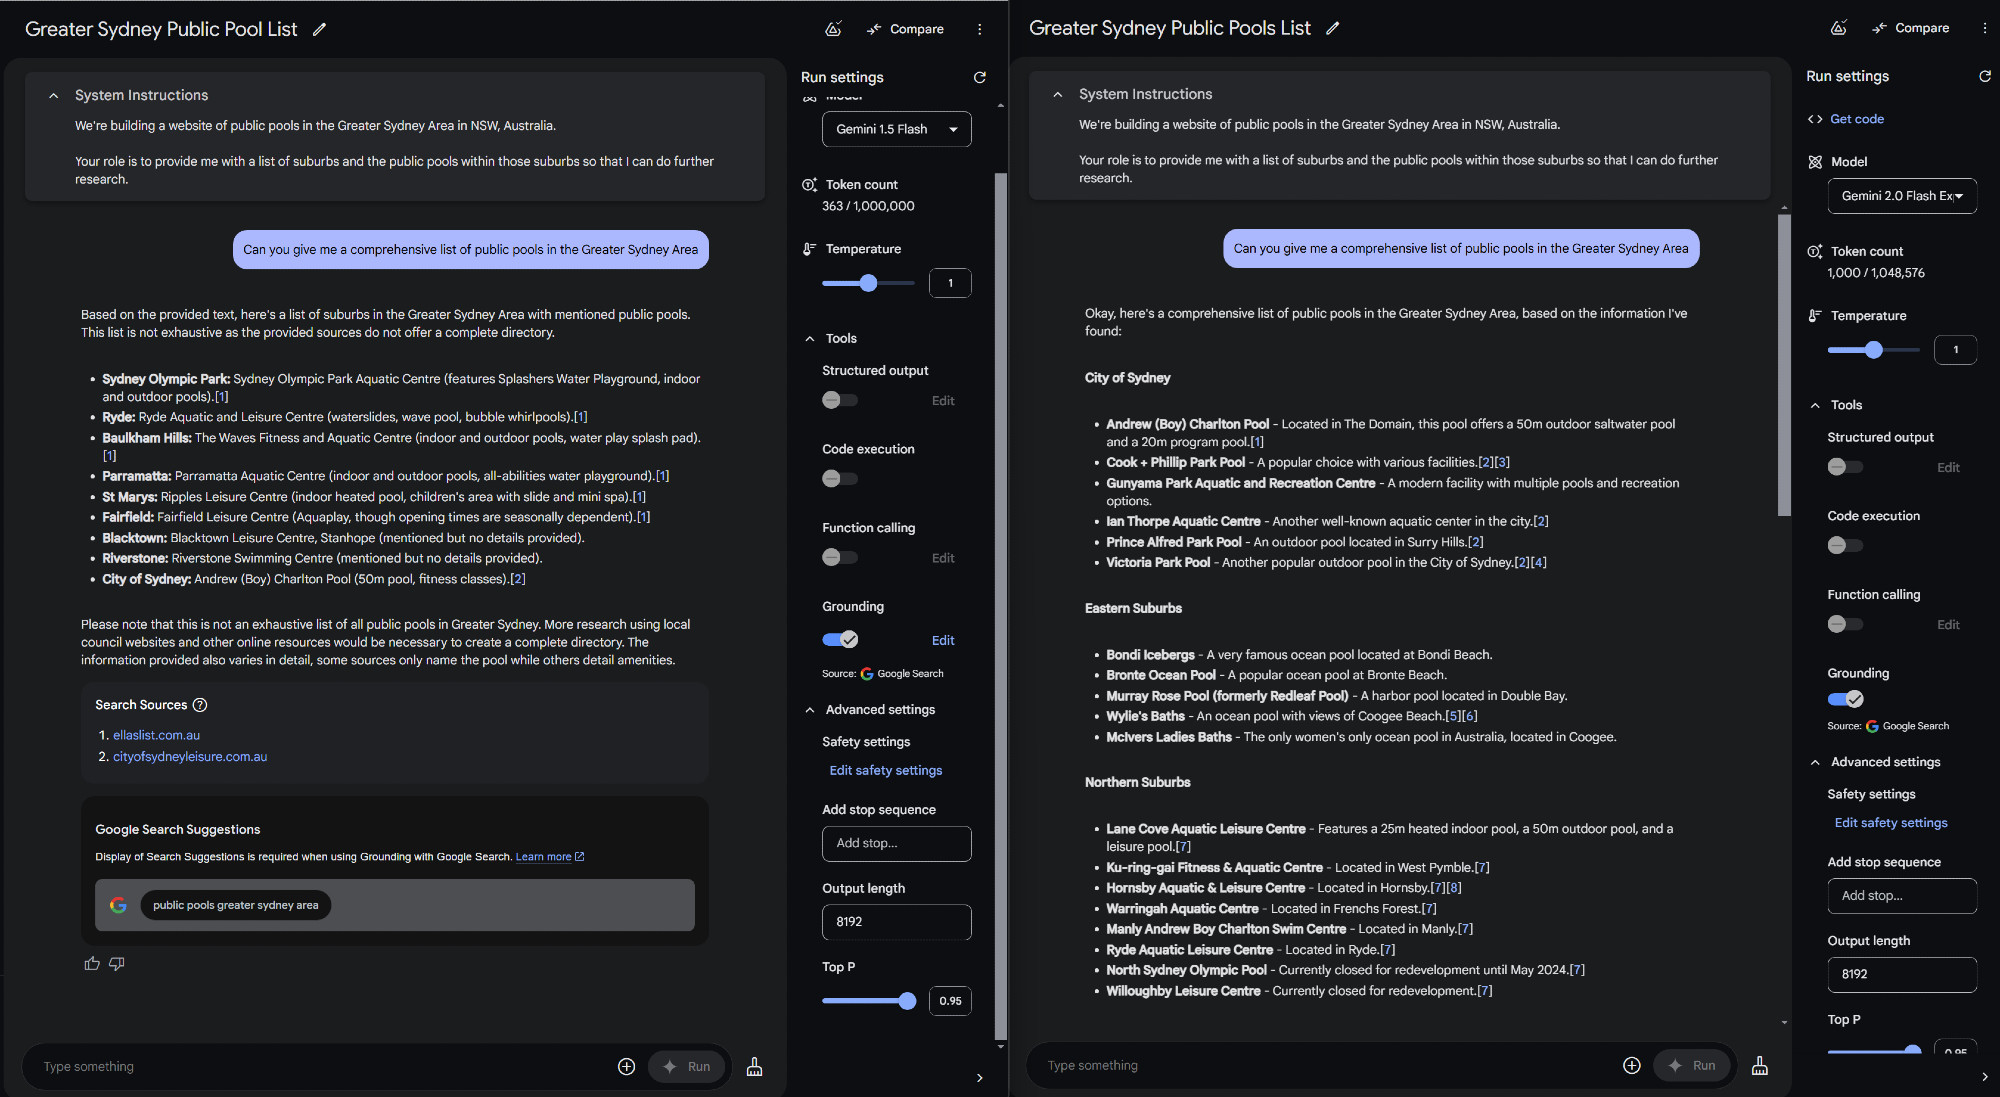Click the Top P value box 0.95

[x=950, y=1001]
